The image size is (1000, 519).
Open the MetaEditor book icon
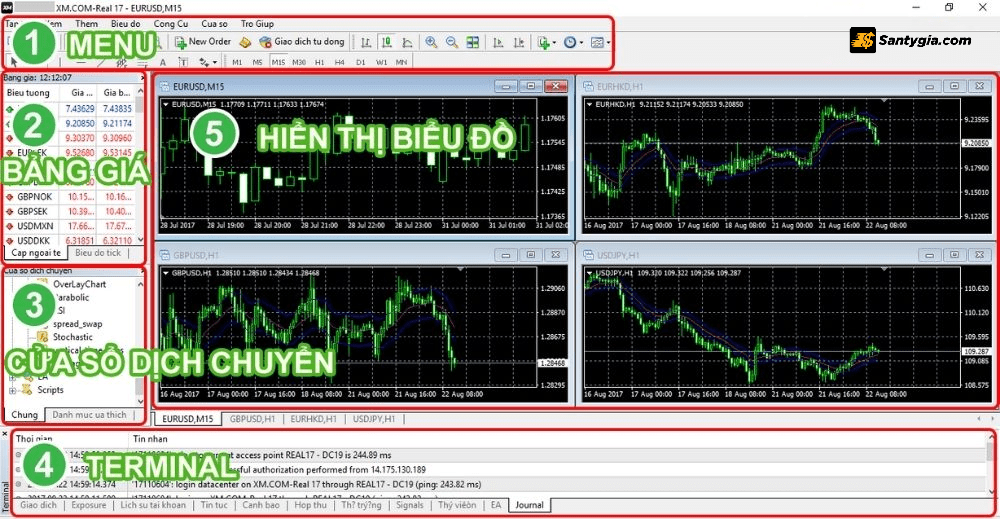pos(245,42)
